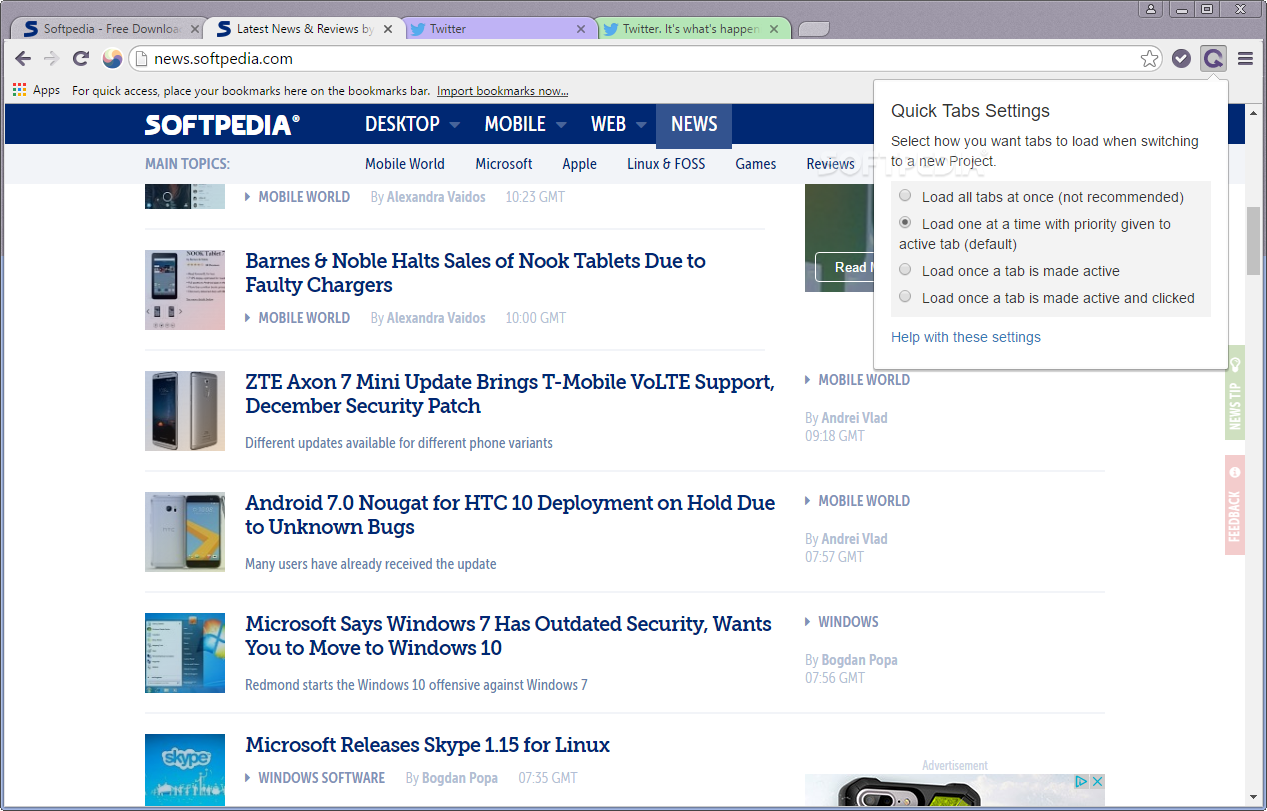
Task: Open the checkmark extension icon
Action: tap(1181, 59)
